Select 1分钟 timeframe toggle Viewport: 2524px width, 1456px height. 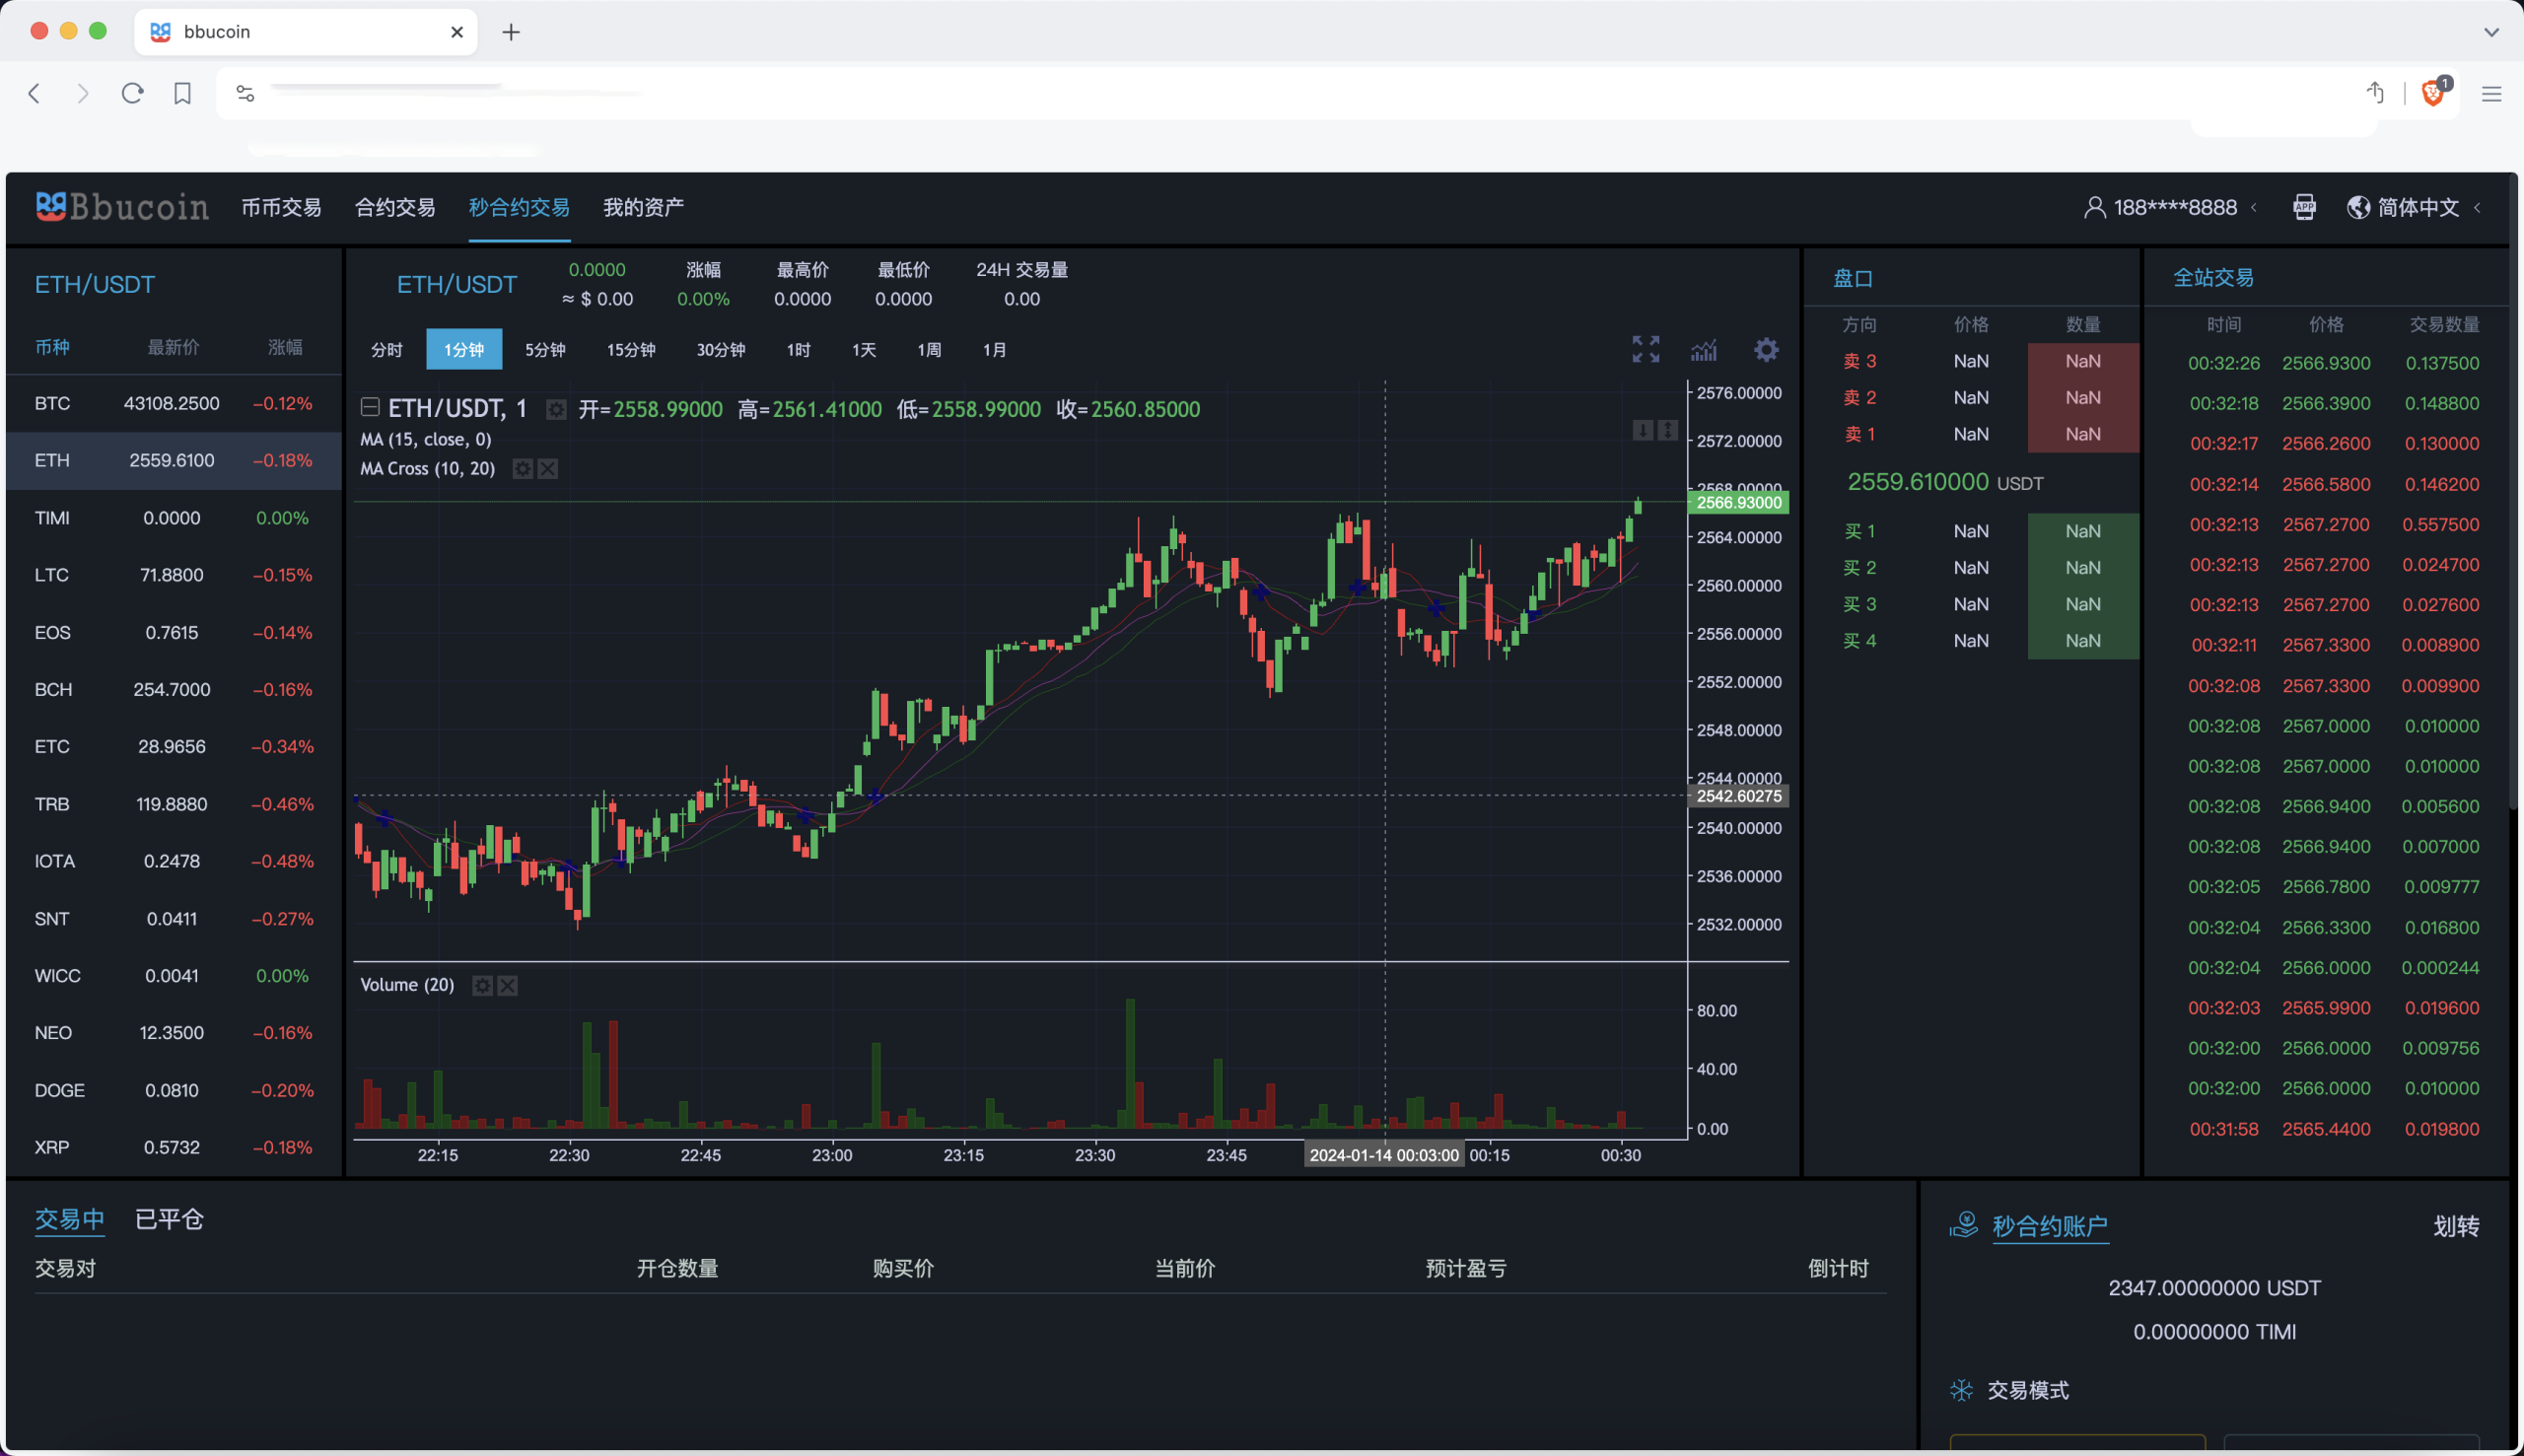pyautogui.click(x=464, y=350)
